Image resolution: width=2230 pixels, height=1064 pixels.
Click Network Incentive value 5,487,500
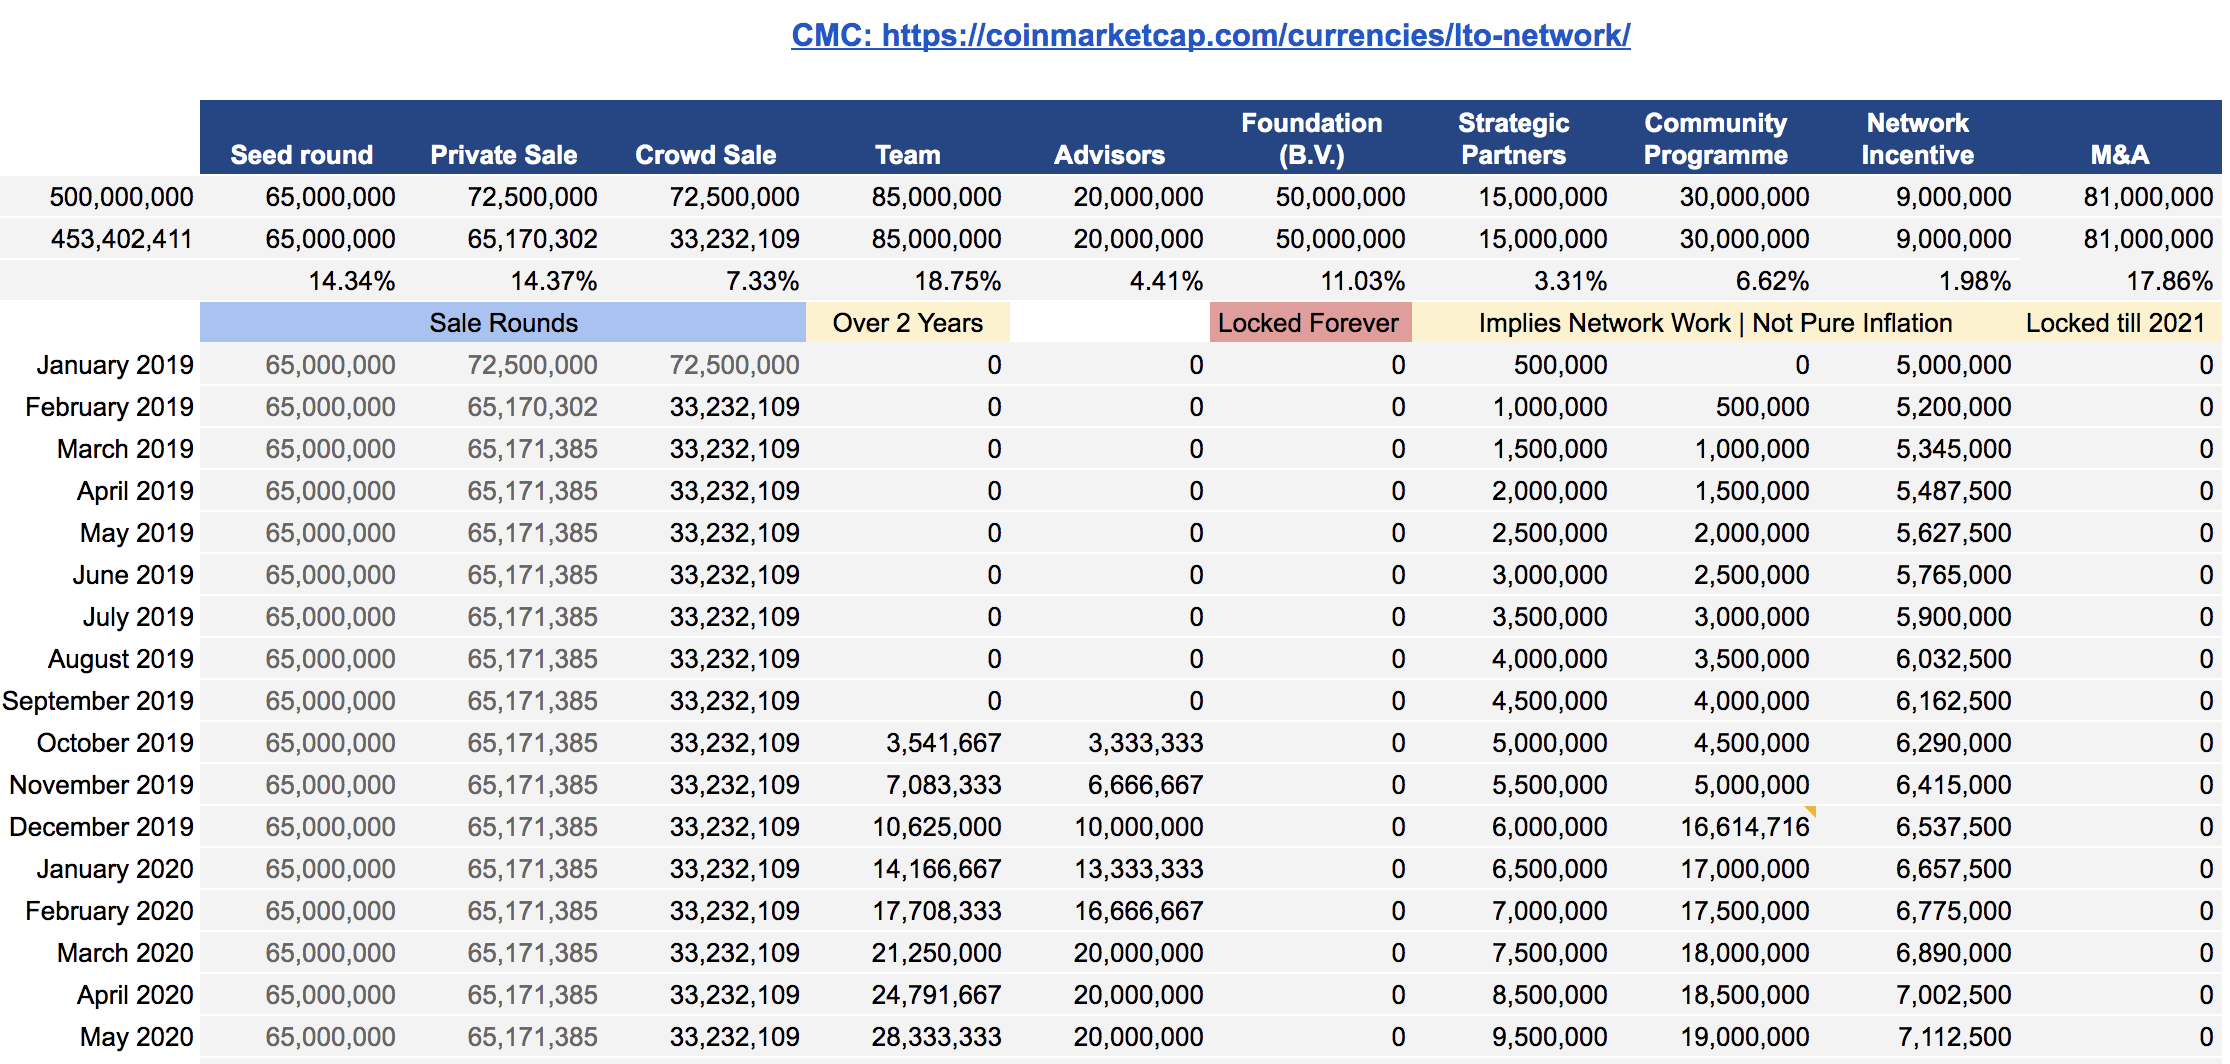[x=1954, y=491]
